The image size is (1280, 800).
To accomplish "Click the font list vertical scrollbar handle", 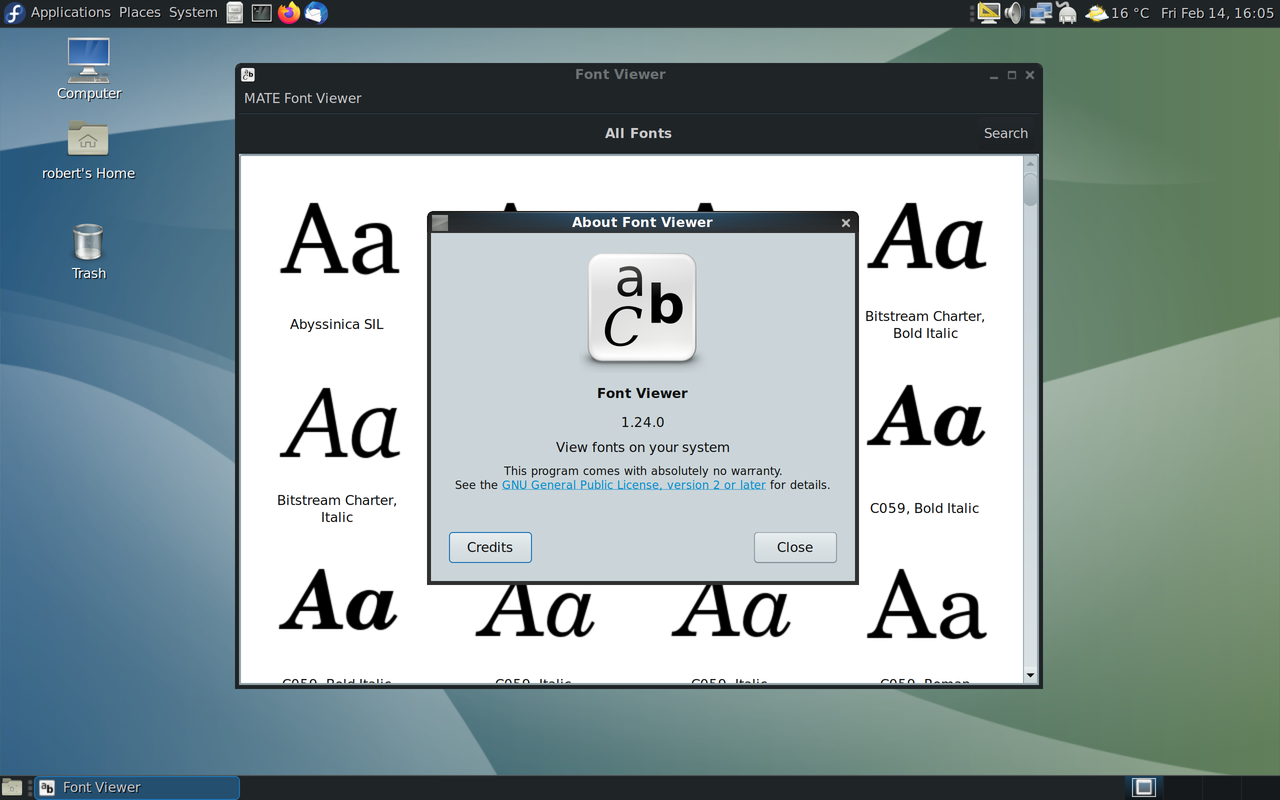I will [x=1030, y=190].
